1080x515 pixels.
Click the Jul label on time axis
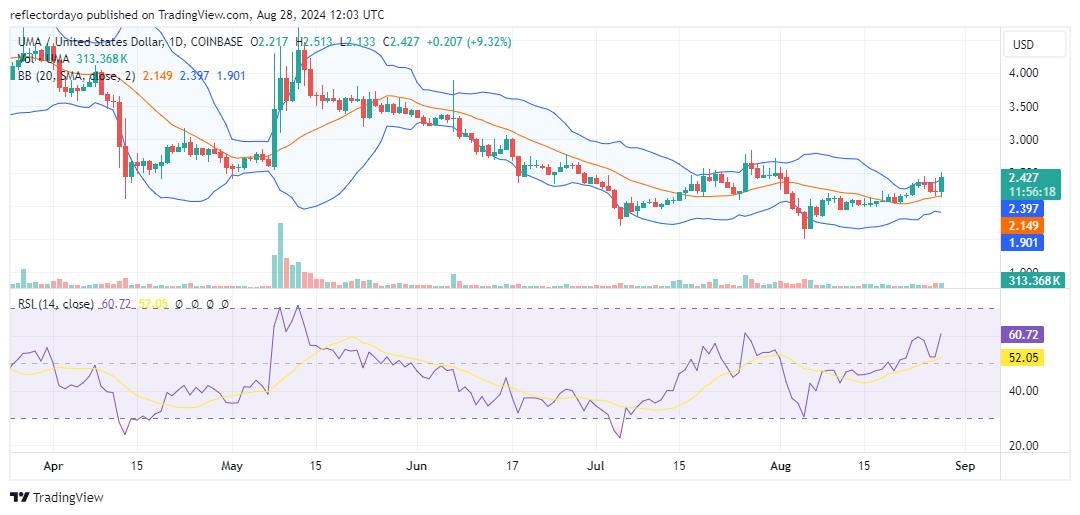596,465
